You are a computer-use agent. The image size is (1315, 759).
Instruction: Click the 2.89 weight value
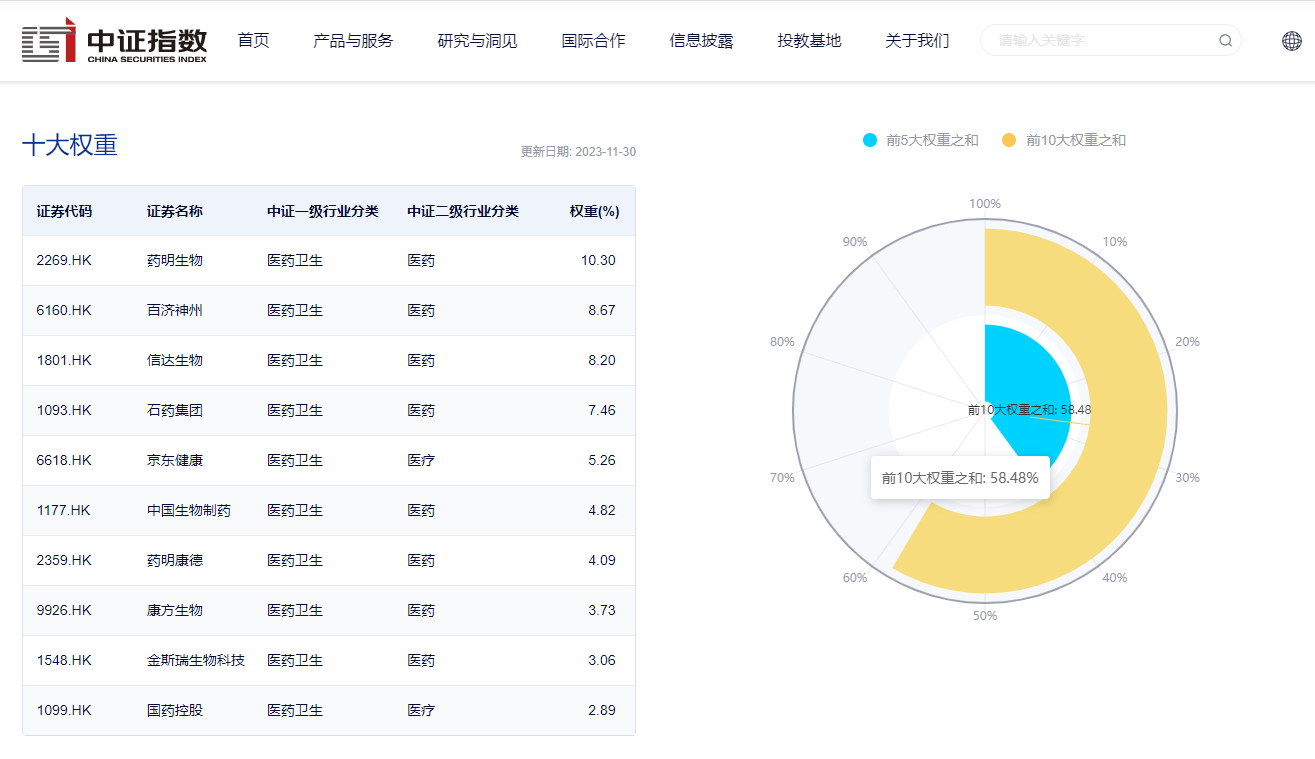pyautogui.click(x=602, y=710)
